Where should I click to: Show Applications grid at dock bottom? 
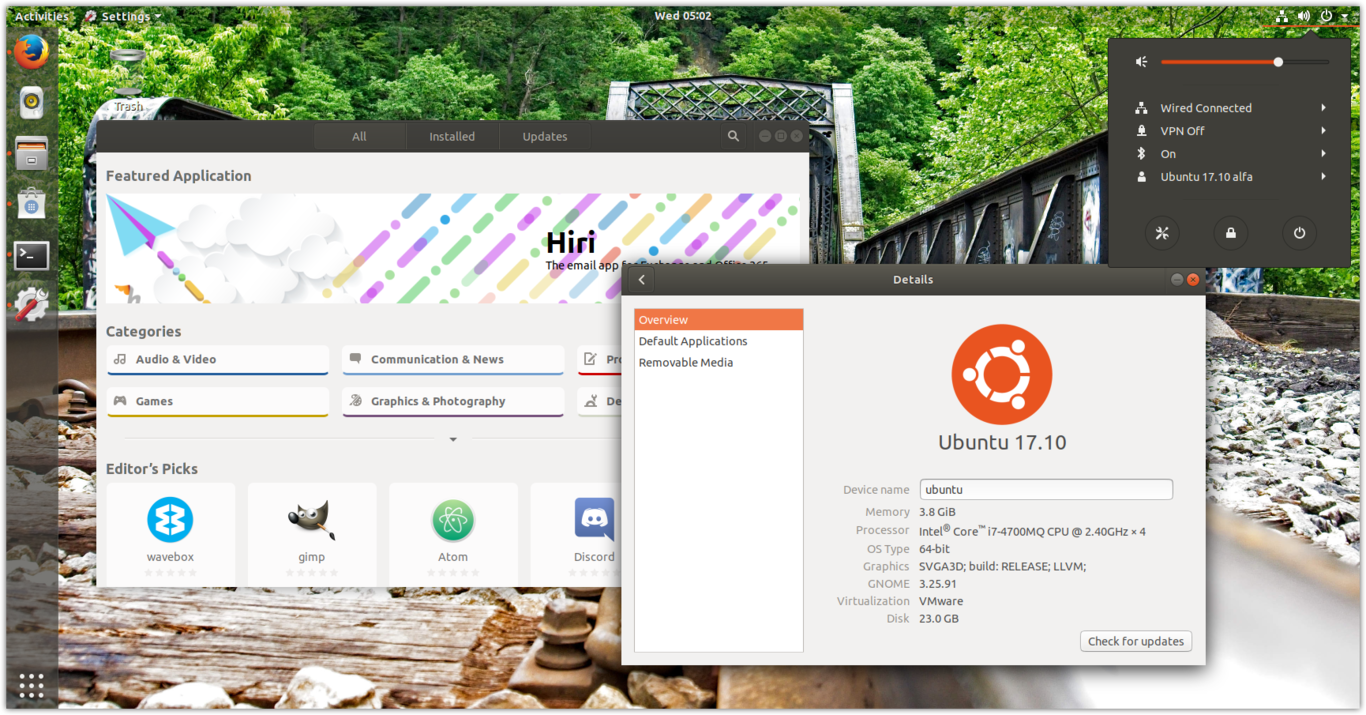coord(31,685)
